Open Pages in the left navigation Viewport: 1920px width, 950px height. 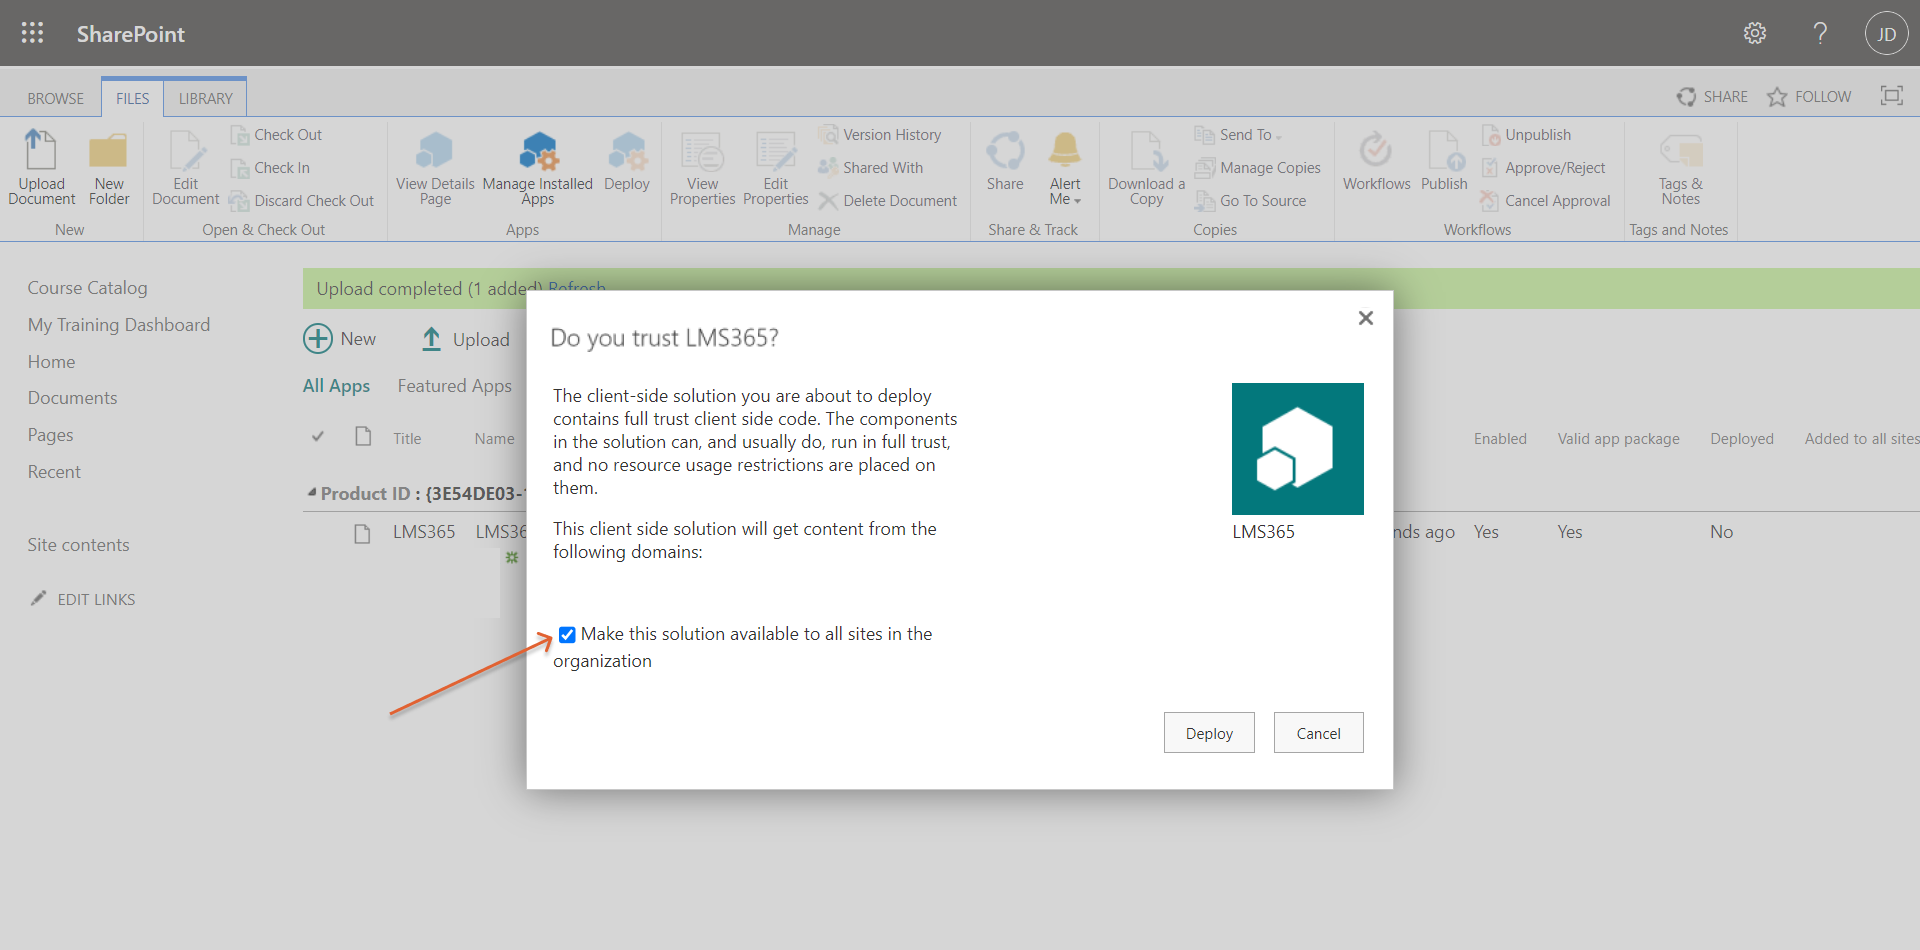[x=50, y=435]
